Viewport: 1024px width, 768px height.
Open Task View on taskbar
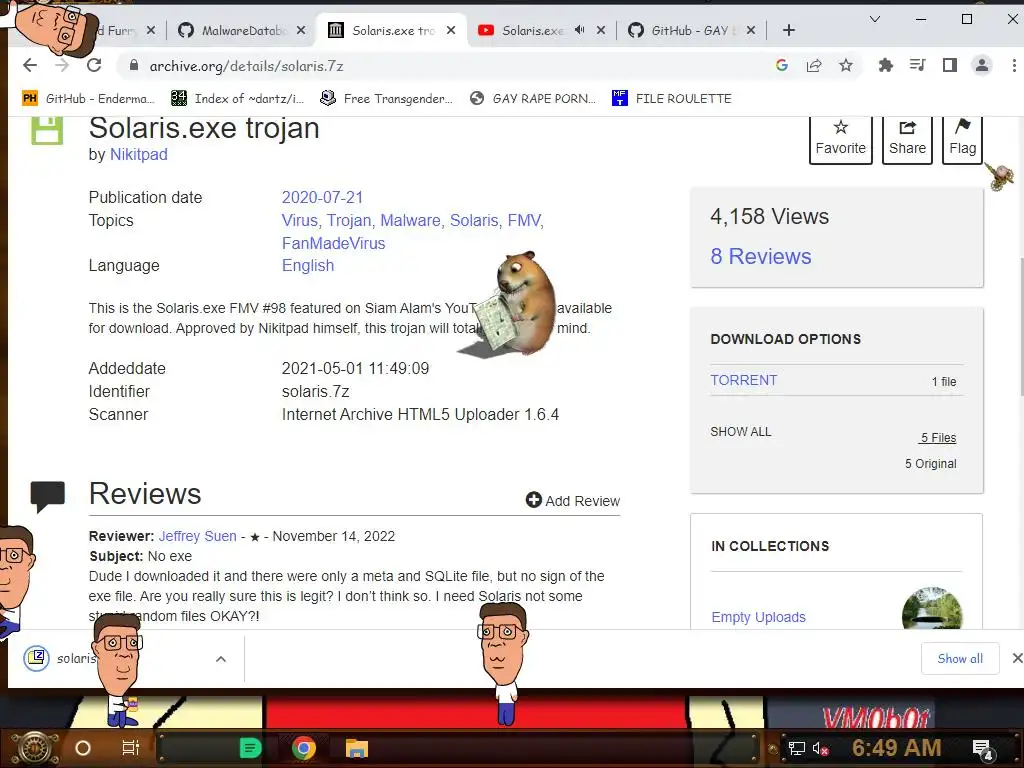pos(131,748)
